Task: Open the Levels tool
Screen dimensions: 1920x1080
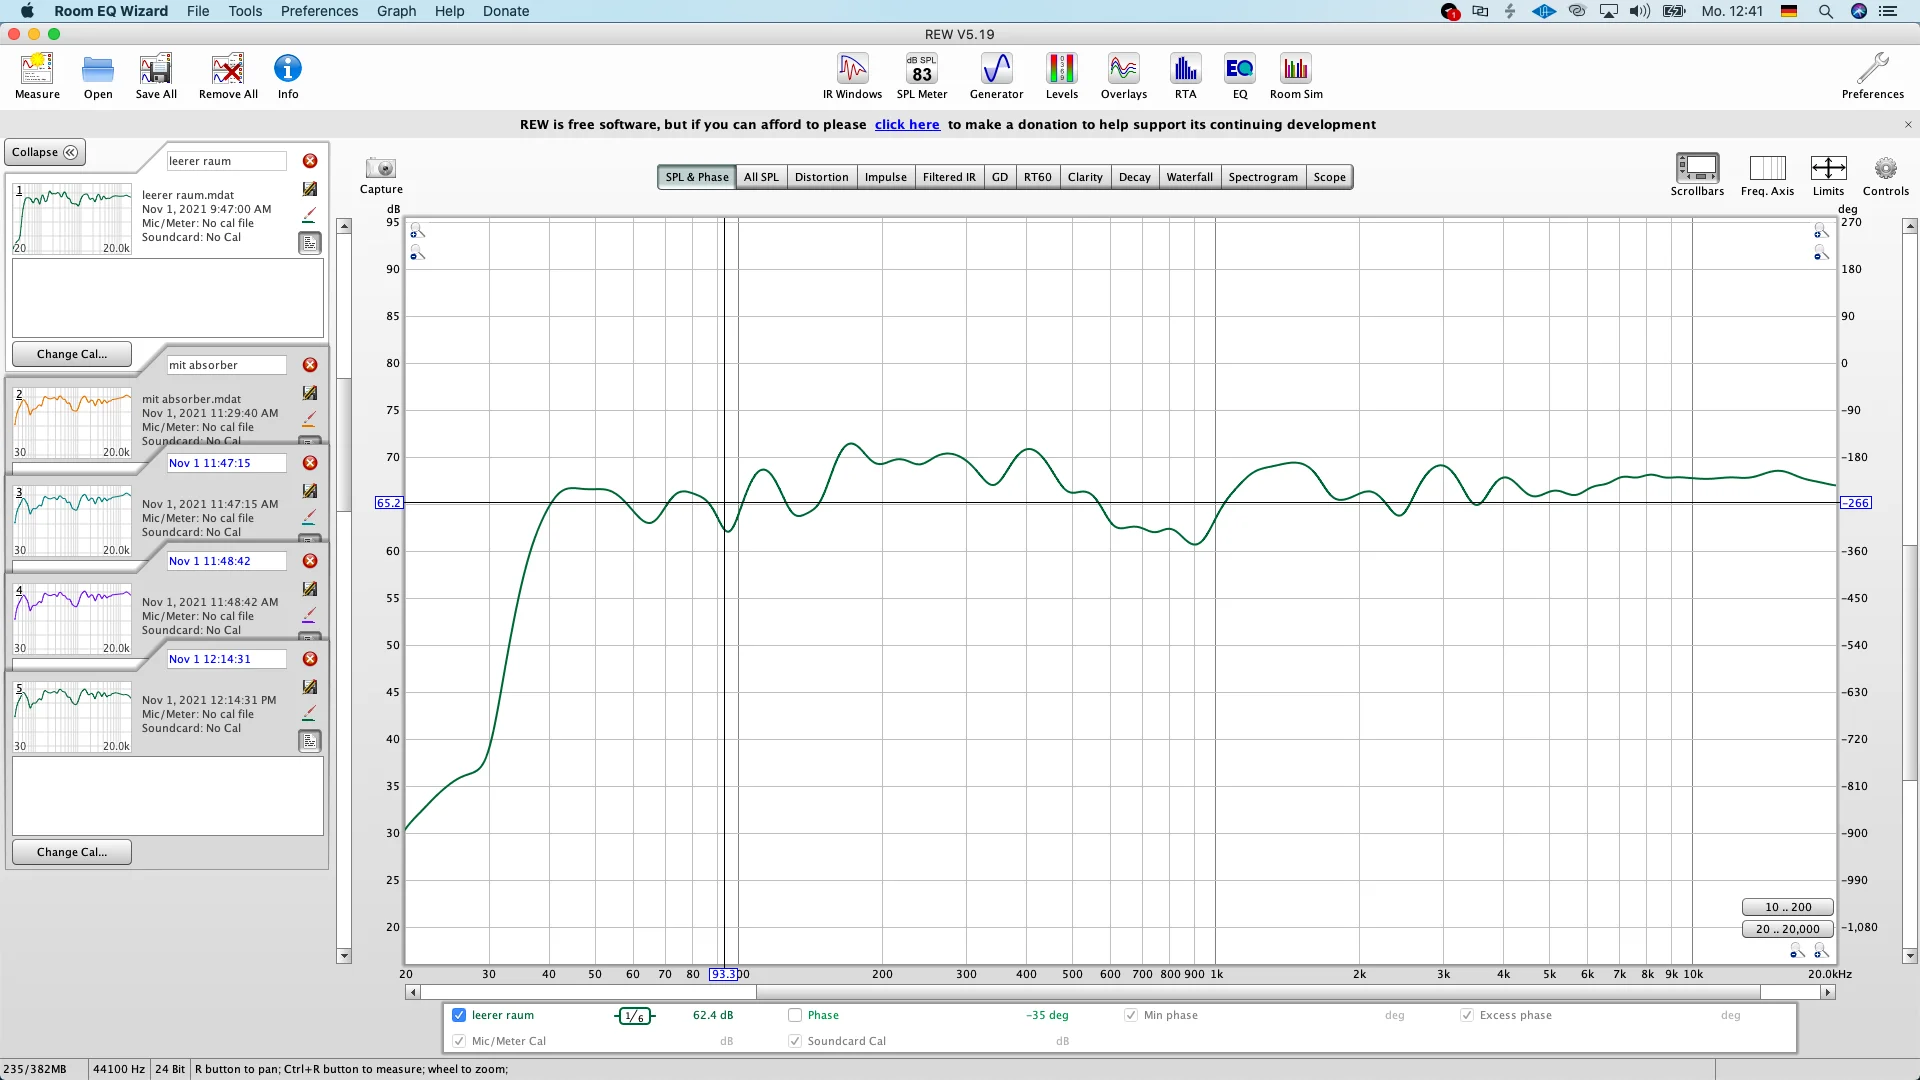Action: [x=1062, y=76]
